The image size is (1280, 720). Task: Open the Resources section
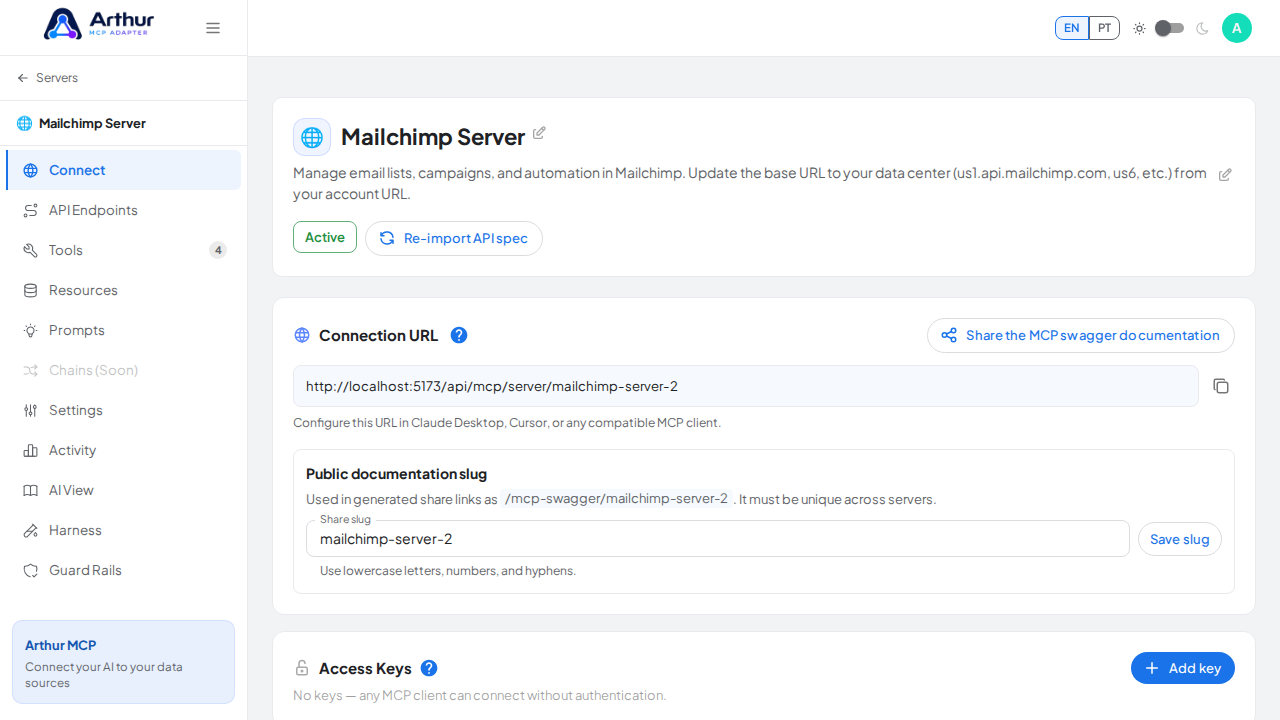(124, 290)
